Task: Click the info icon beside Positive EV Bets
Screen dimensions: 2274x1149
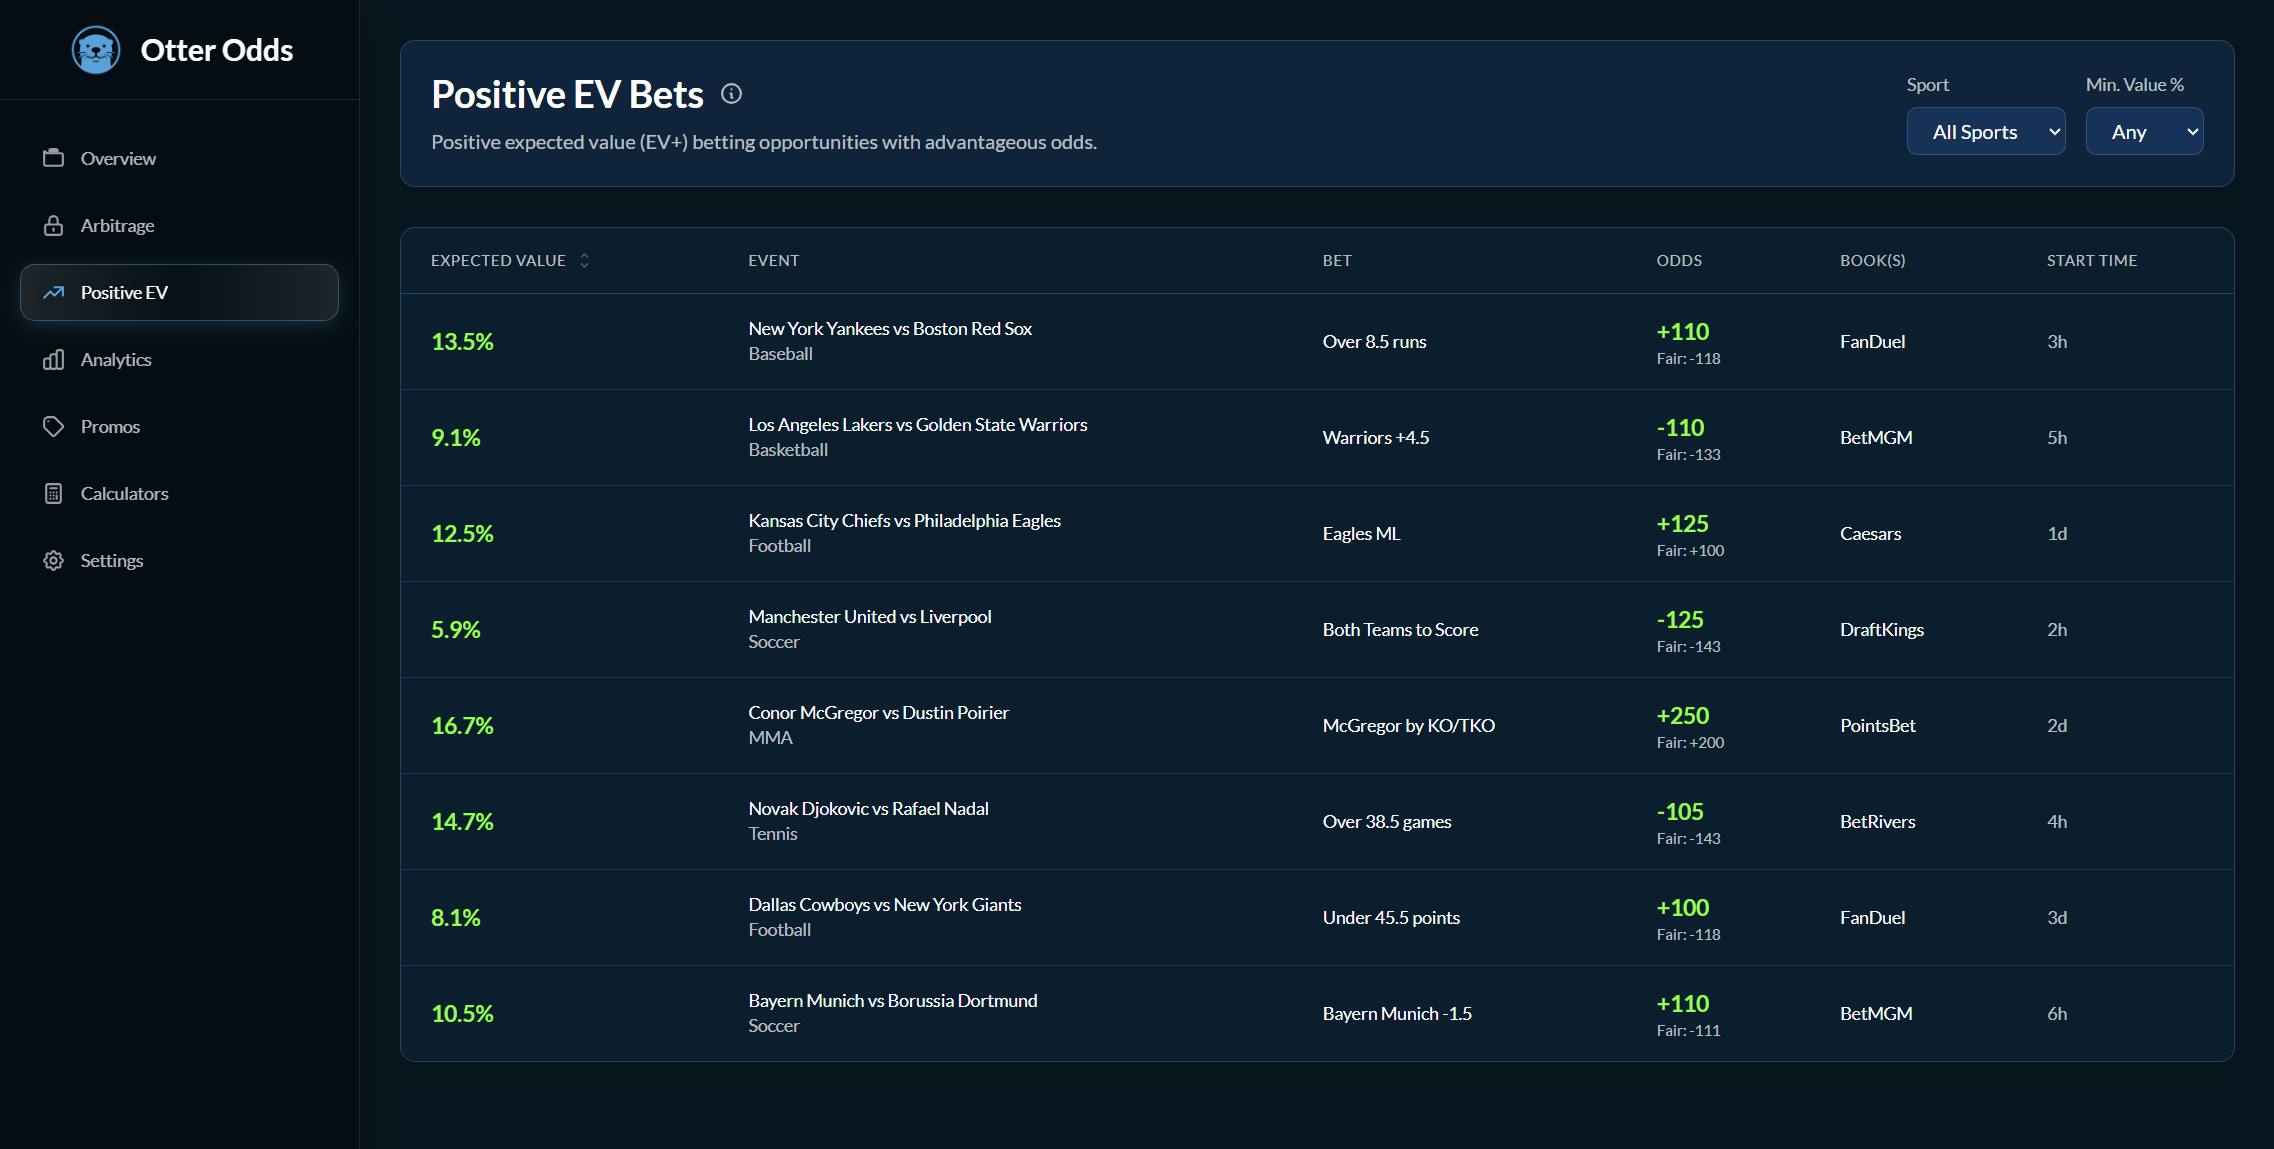Action: tap(732, 94)
